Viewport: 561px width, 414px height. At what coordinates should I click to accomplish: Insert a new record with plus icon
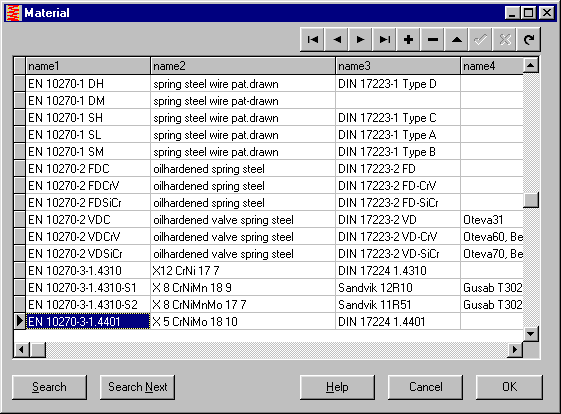[409, 39]
